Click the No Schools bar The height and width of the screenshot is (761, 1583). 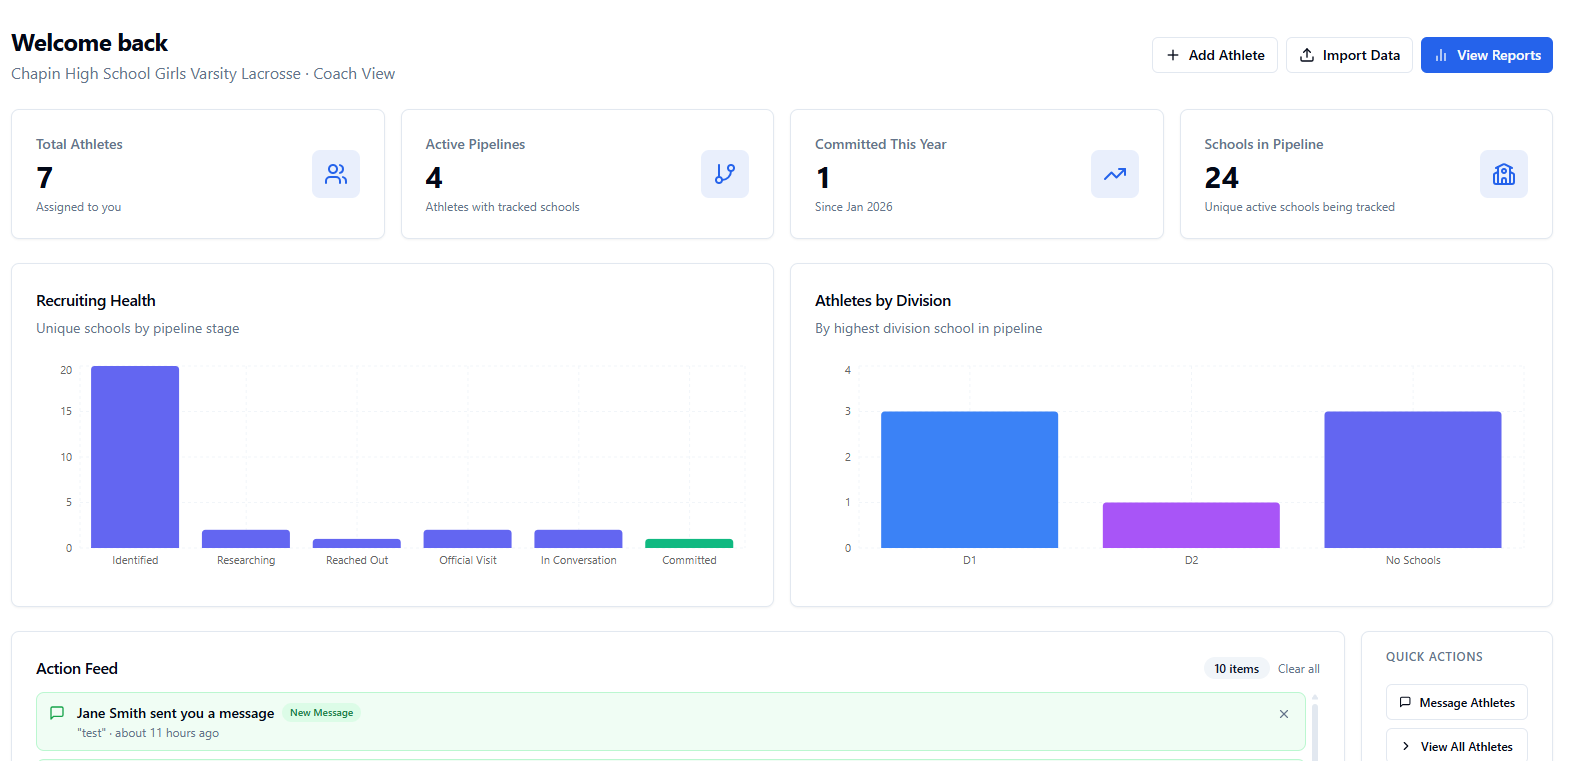click(x=1413, y=480)
